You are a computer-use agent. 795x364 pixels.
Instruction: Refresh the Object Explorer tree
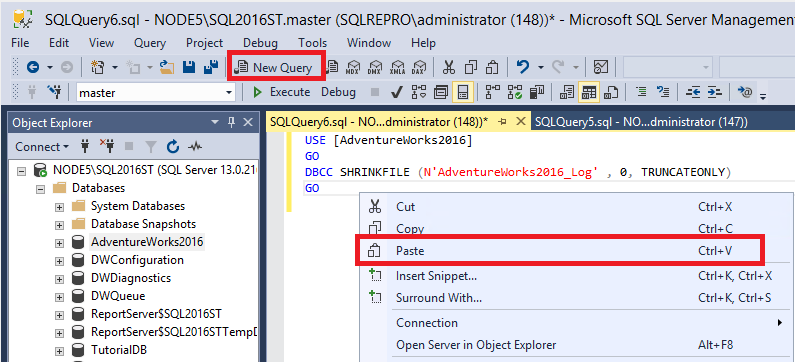click(173, 147)
